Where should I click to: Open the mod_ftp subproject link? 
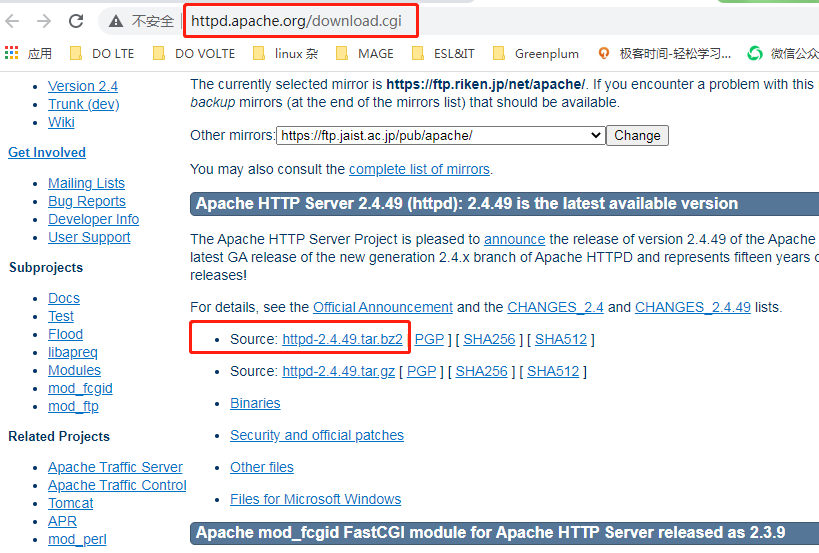tap(74, 406)
